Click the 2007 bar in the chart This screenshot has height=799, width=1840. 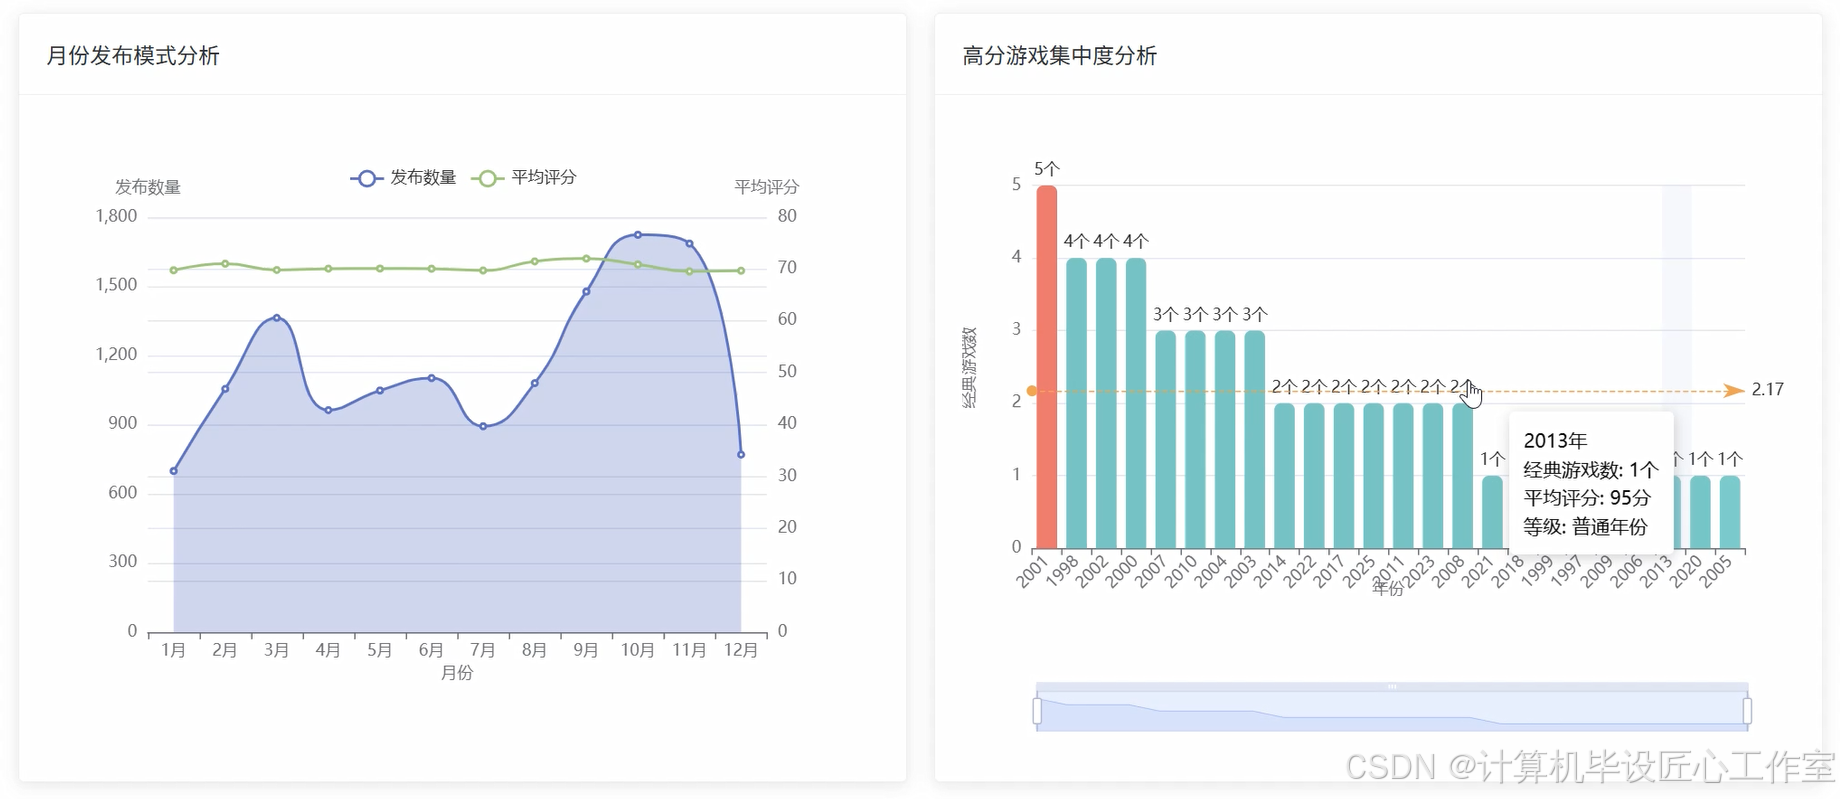[1165, 439]
